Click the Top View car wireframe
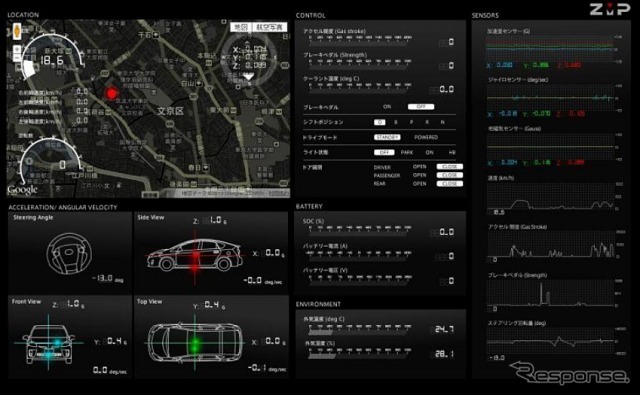The width and height of the screenshot is (640, 395). pos(195,343)
